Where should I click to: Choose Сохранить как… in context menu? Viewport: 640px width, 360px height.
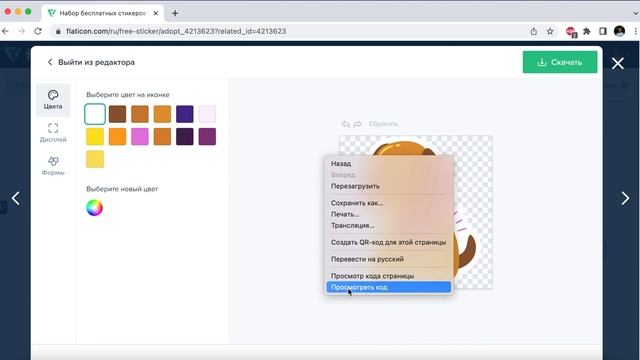click(389, 203)
